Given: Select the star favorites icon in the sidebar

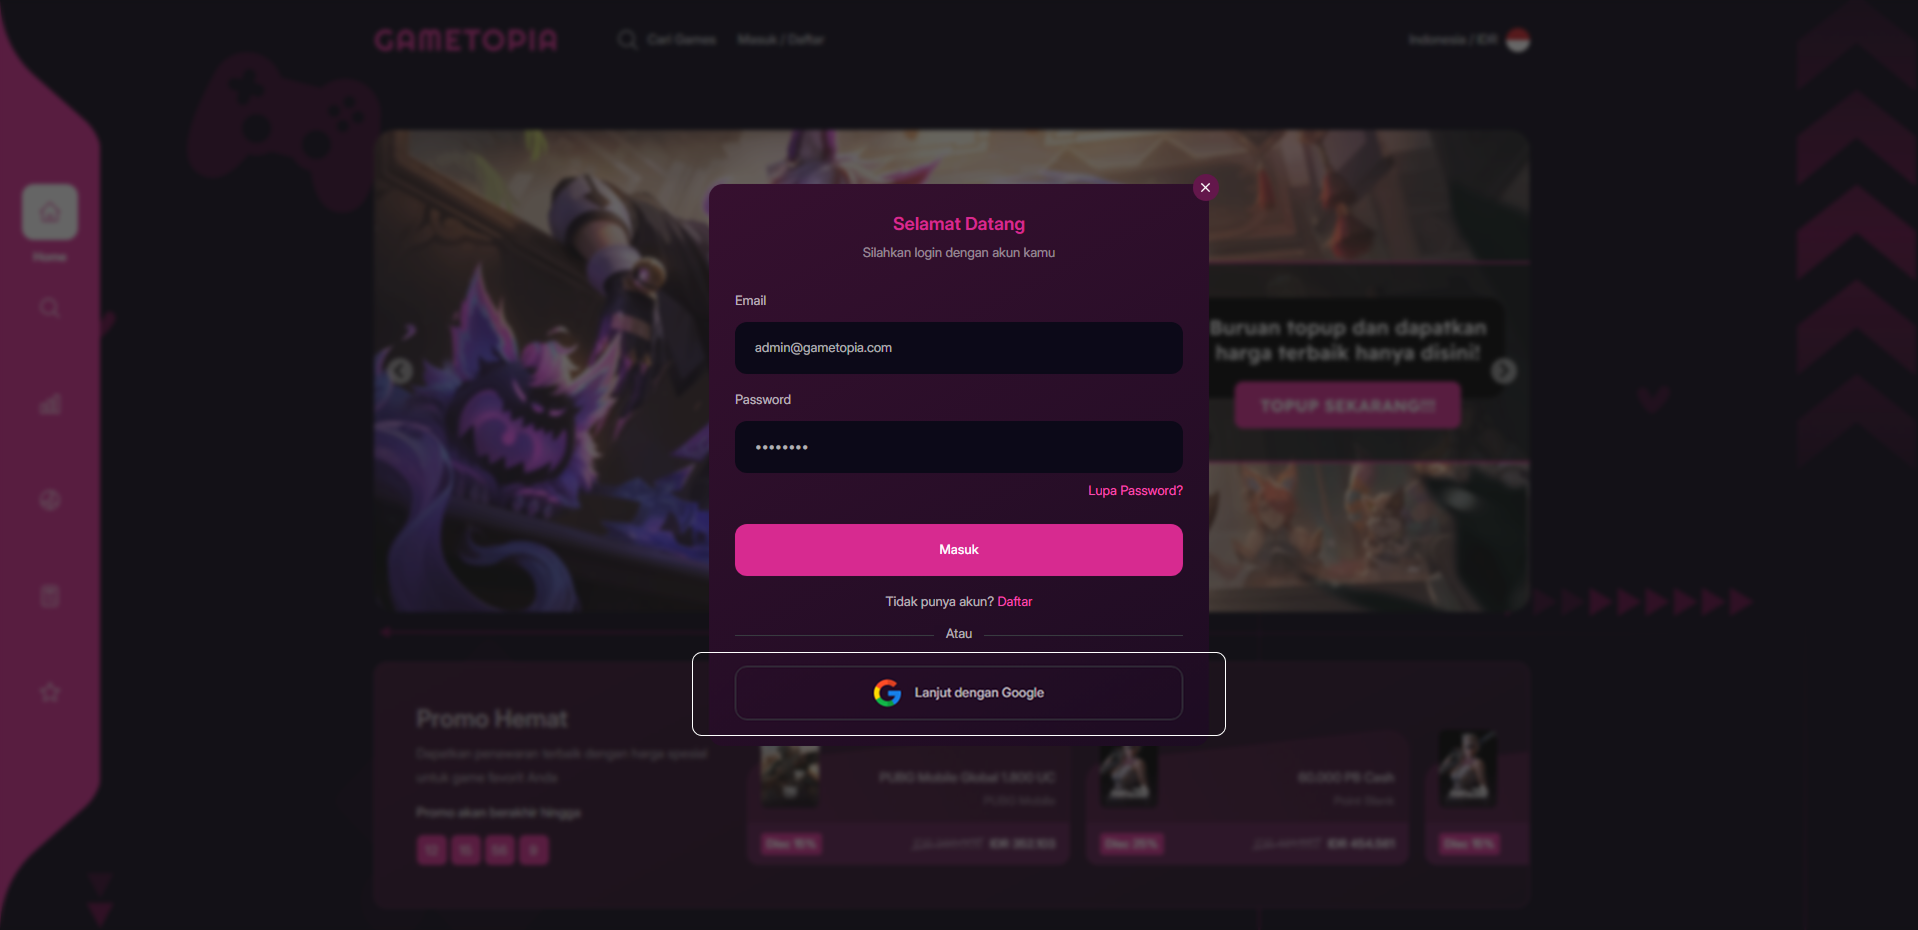Looking at the screenshot, I should pyautogui.click(x=50, y=692).
